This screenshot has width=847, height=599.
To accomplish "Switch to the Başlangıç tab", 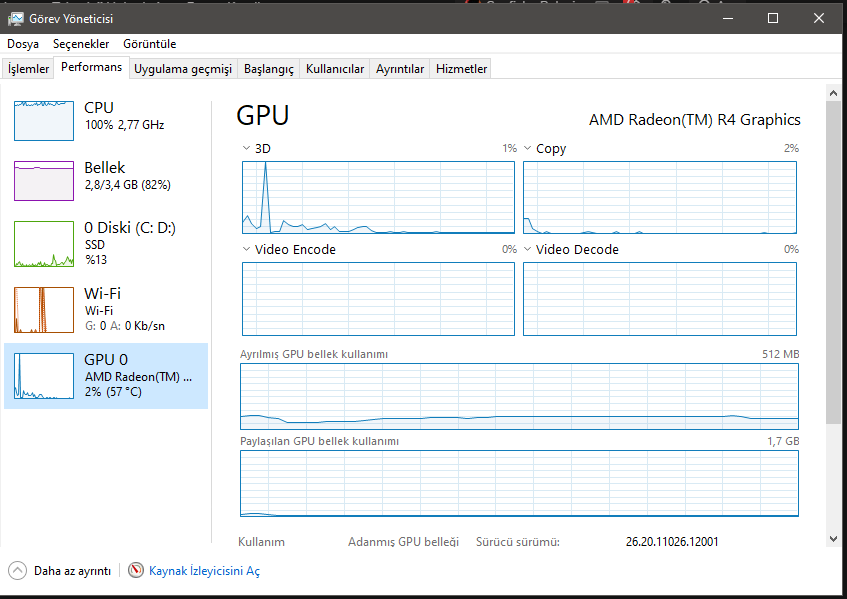I will click(x=269, y=69).
